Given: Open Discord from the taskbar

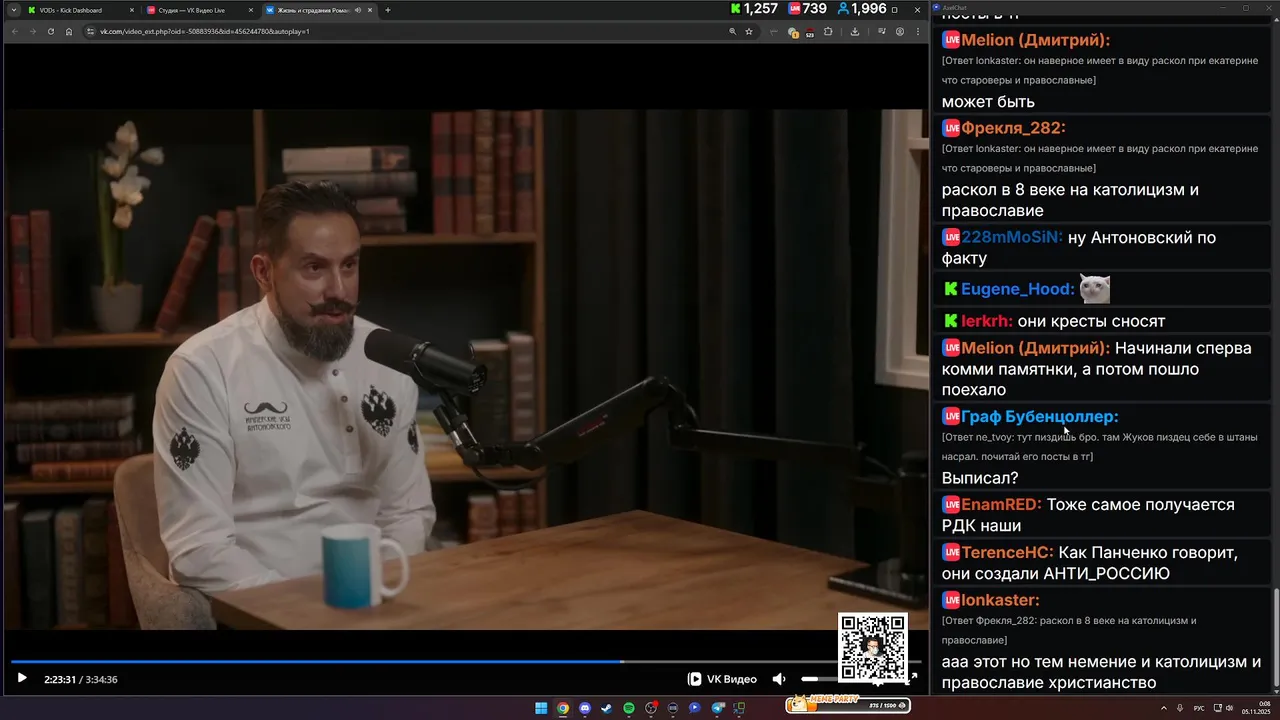Looking at the screenshot, I should 585,708.
